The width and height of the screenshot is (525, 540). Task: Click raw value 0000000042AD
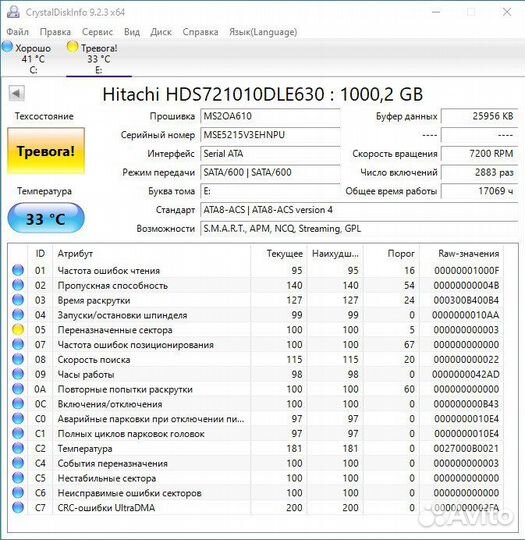coord(465,374)
